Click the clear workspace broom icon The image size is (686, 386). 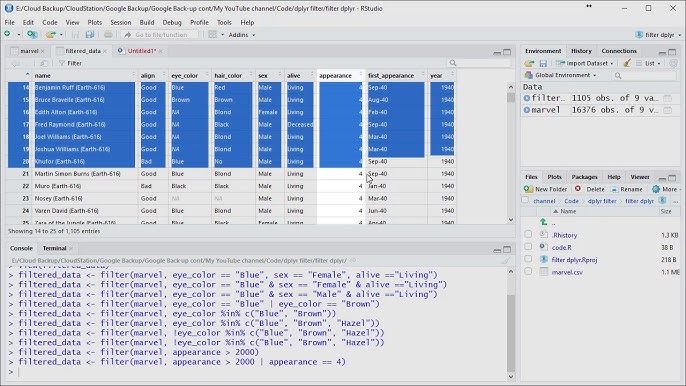[x=627, y=63]
